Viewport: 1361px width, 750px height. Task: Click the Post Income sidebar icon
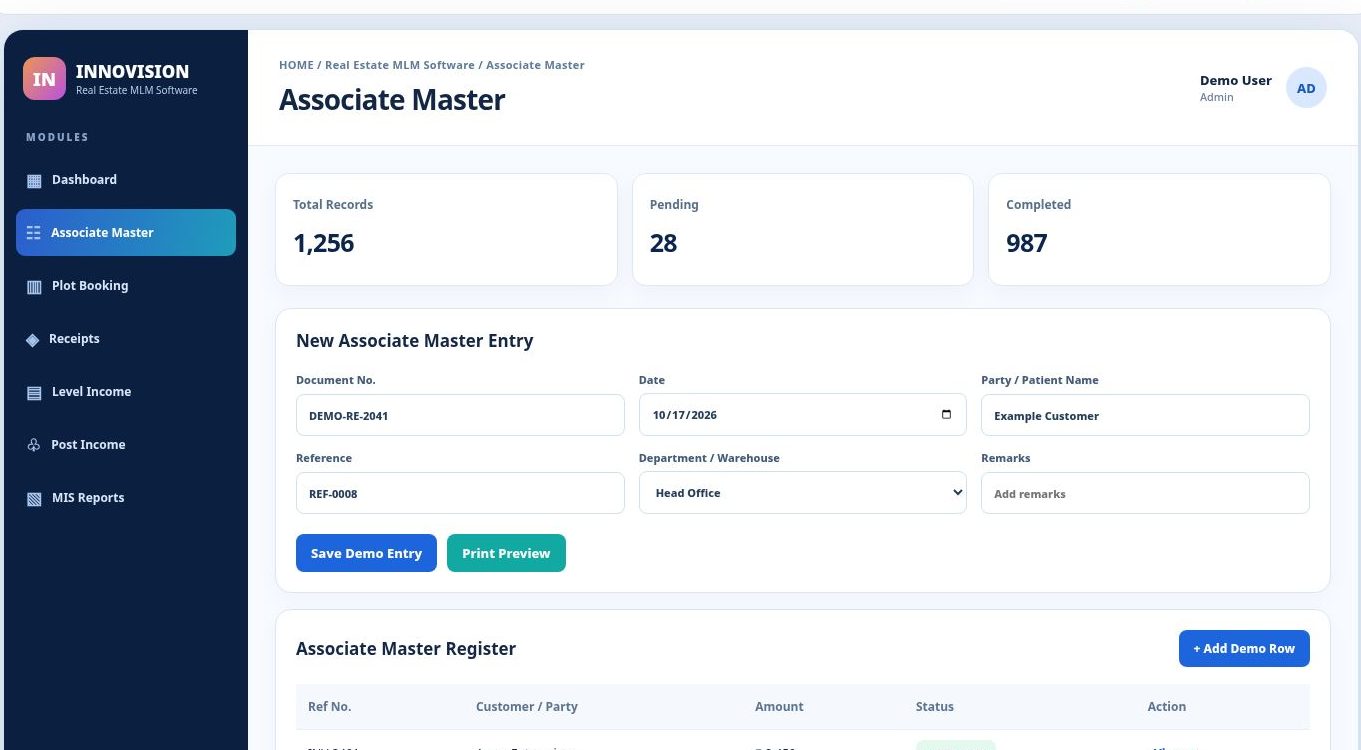(x=34, y=446)
